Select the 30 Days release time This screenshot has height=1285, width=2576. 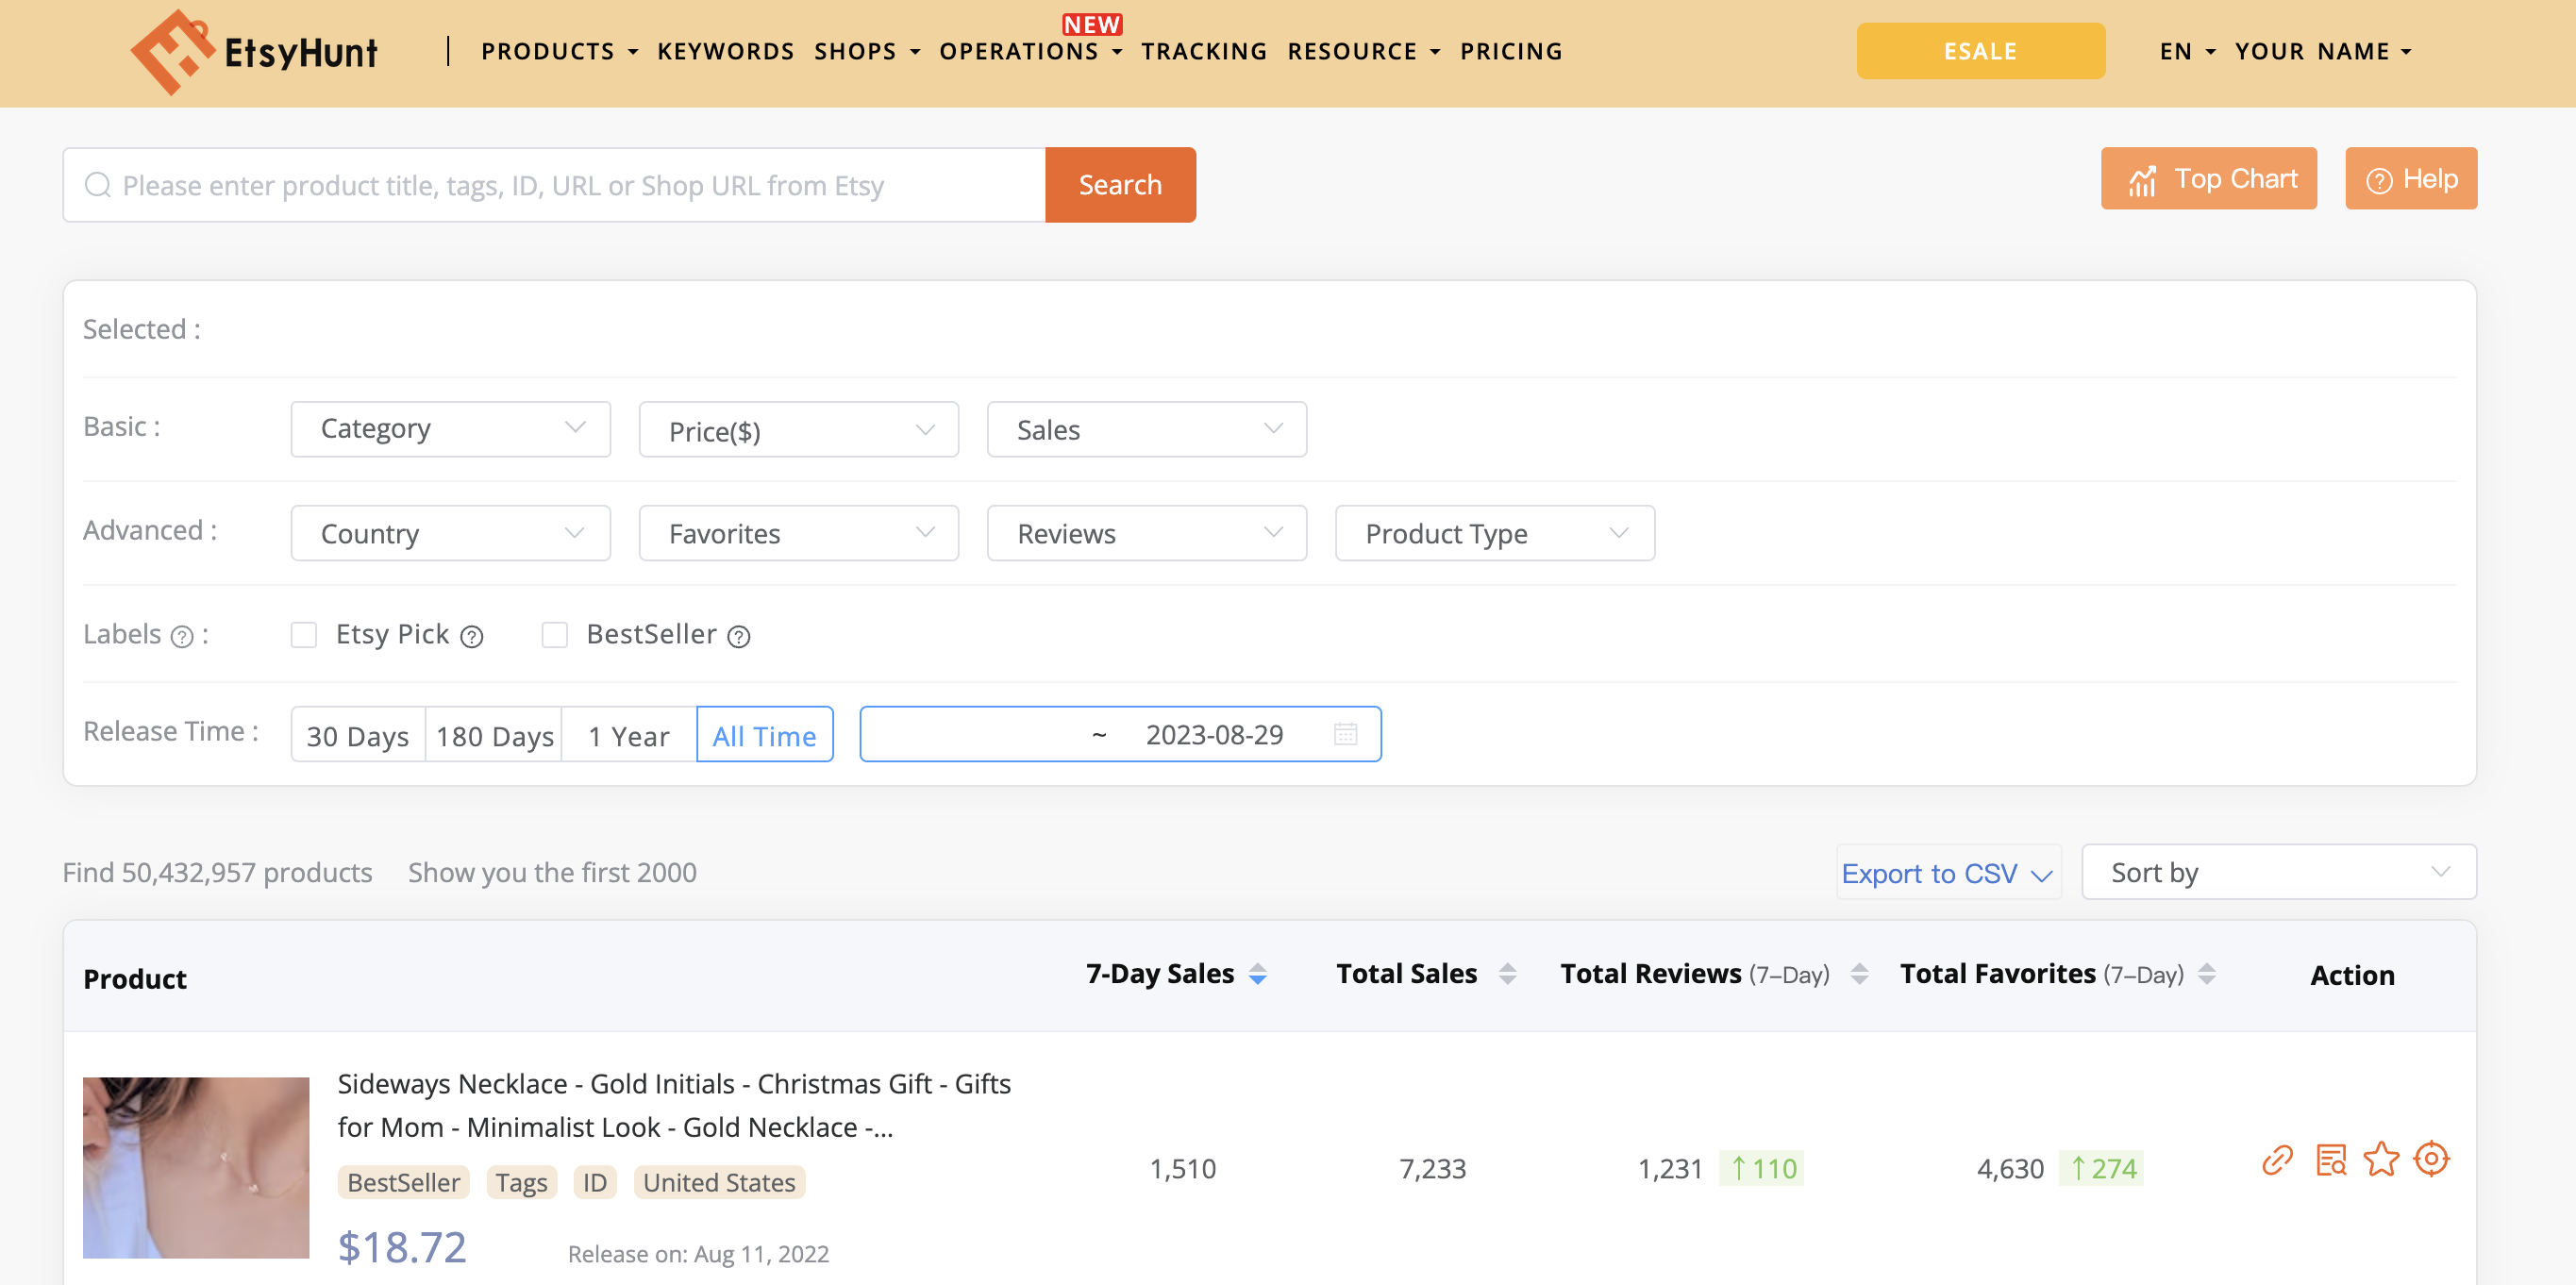pos(357,736)
